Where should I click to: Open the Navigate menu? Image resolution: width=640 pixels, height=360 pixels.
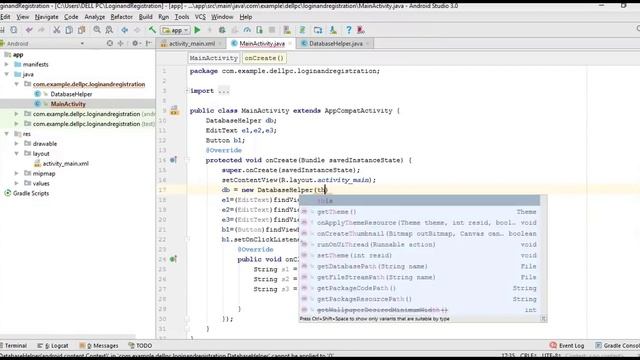coord(47,17)
